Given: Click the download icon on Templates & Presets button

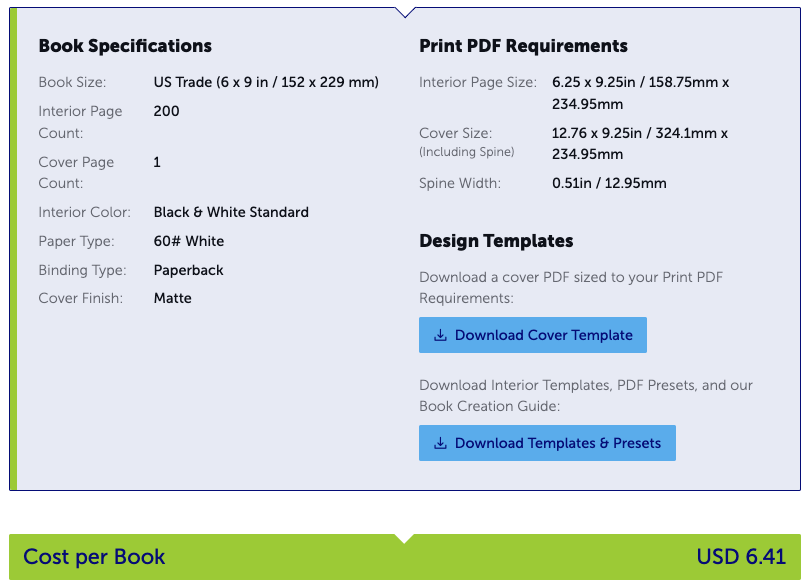Looking at the screenshot, I should pyautogui.click(x=440, y=444).
